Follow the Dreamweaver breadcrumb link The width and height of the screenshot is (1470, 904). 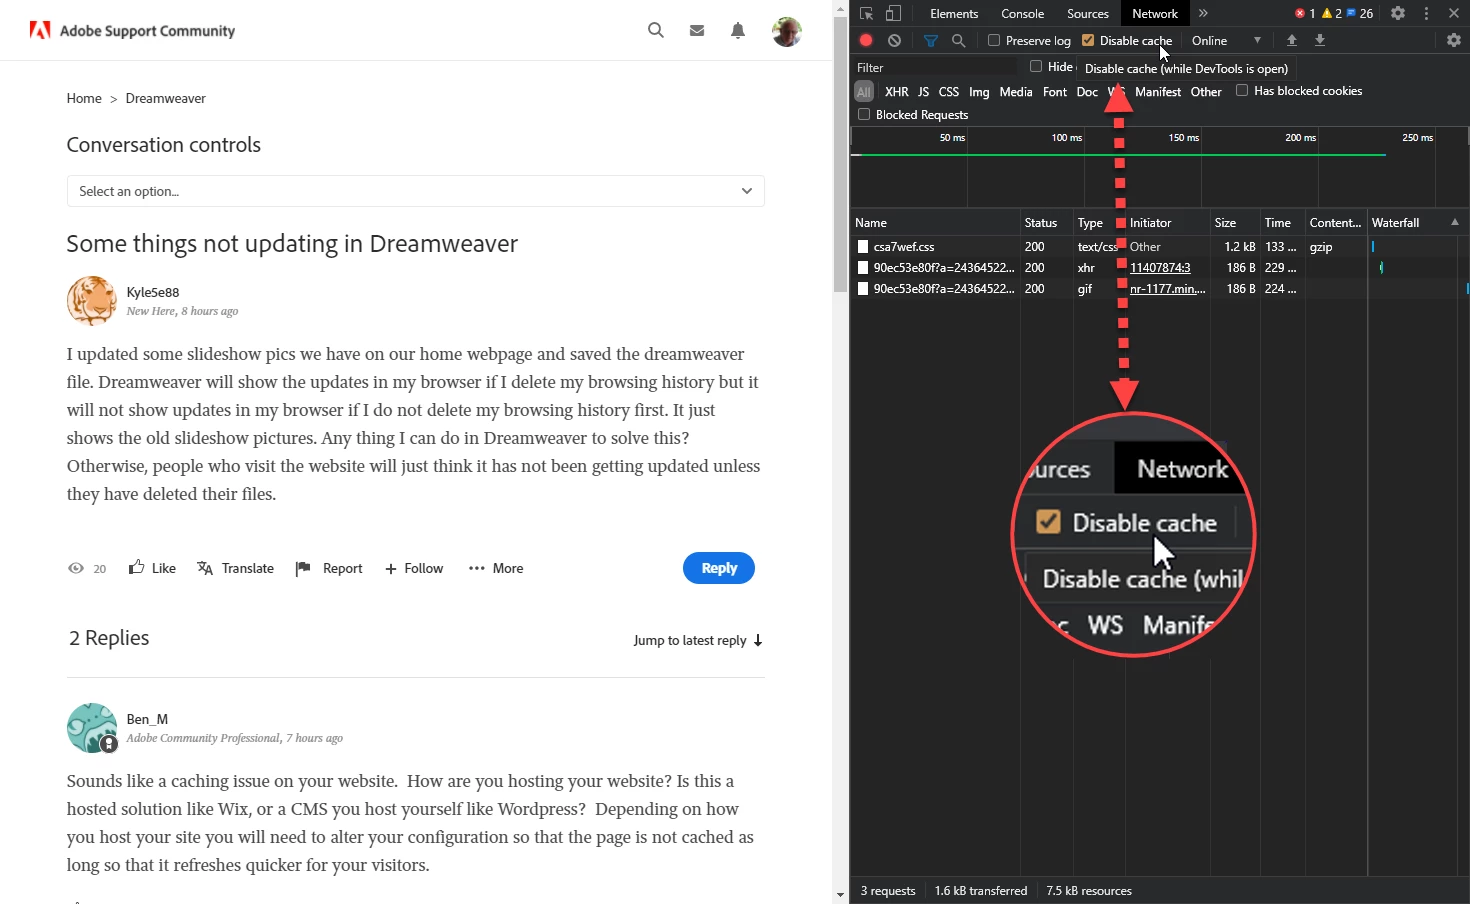(x=166, y=98)
